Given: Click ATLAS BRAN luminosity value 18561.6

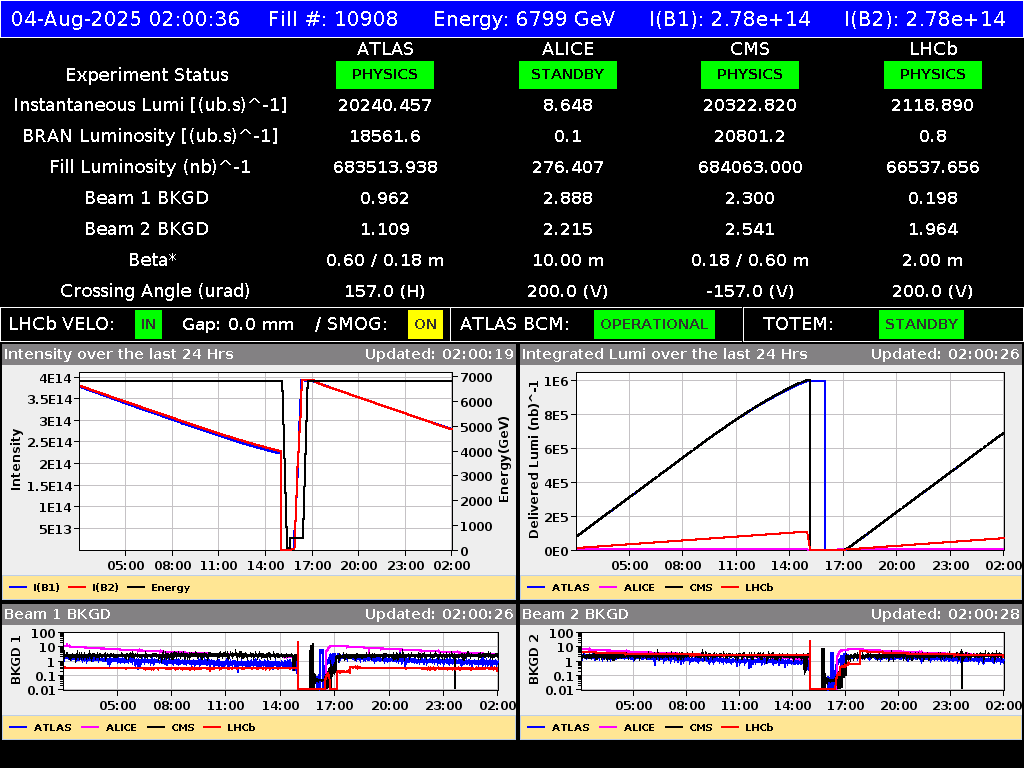Looking at the screenshot, I should click(385, 136).
